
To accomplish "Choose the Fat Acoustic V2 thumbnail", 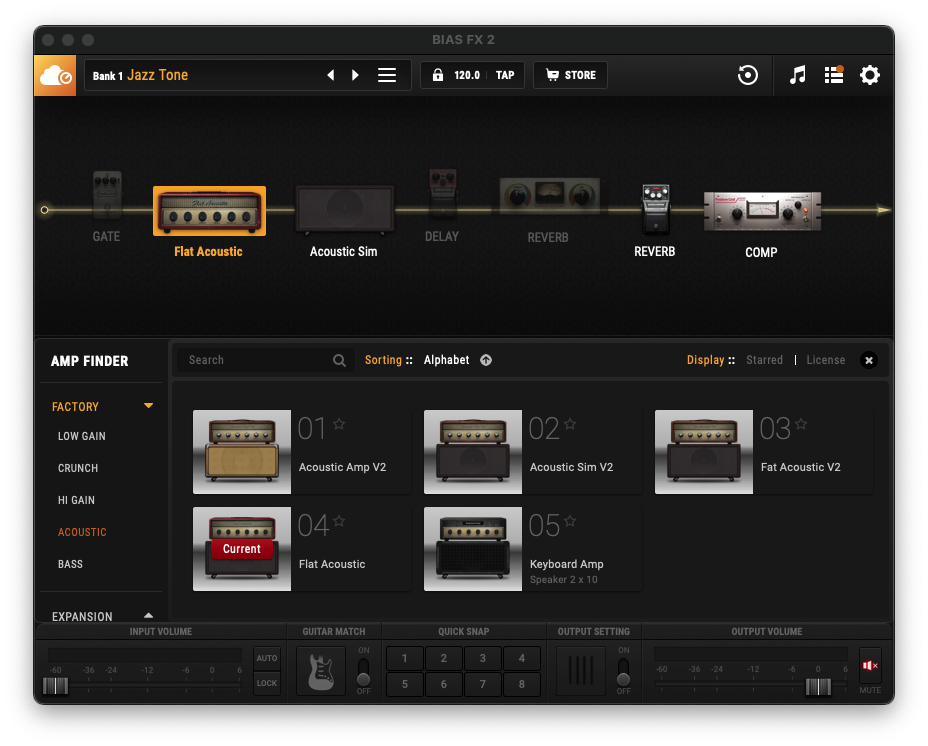I will coord(704,452).
